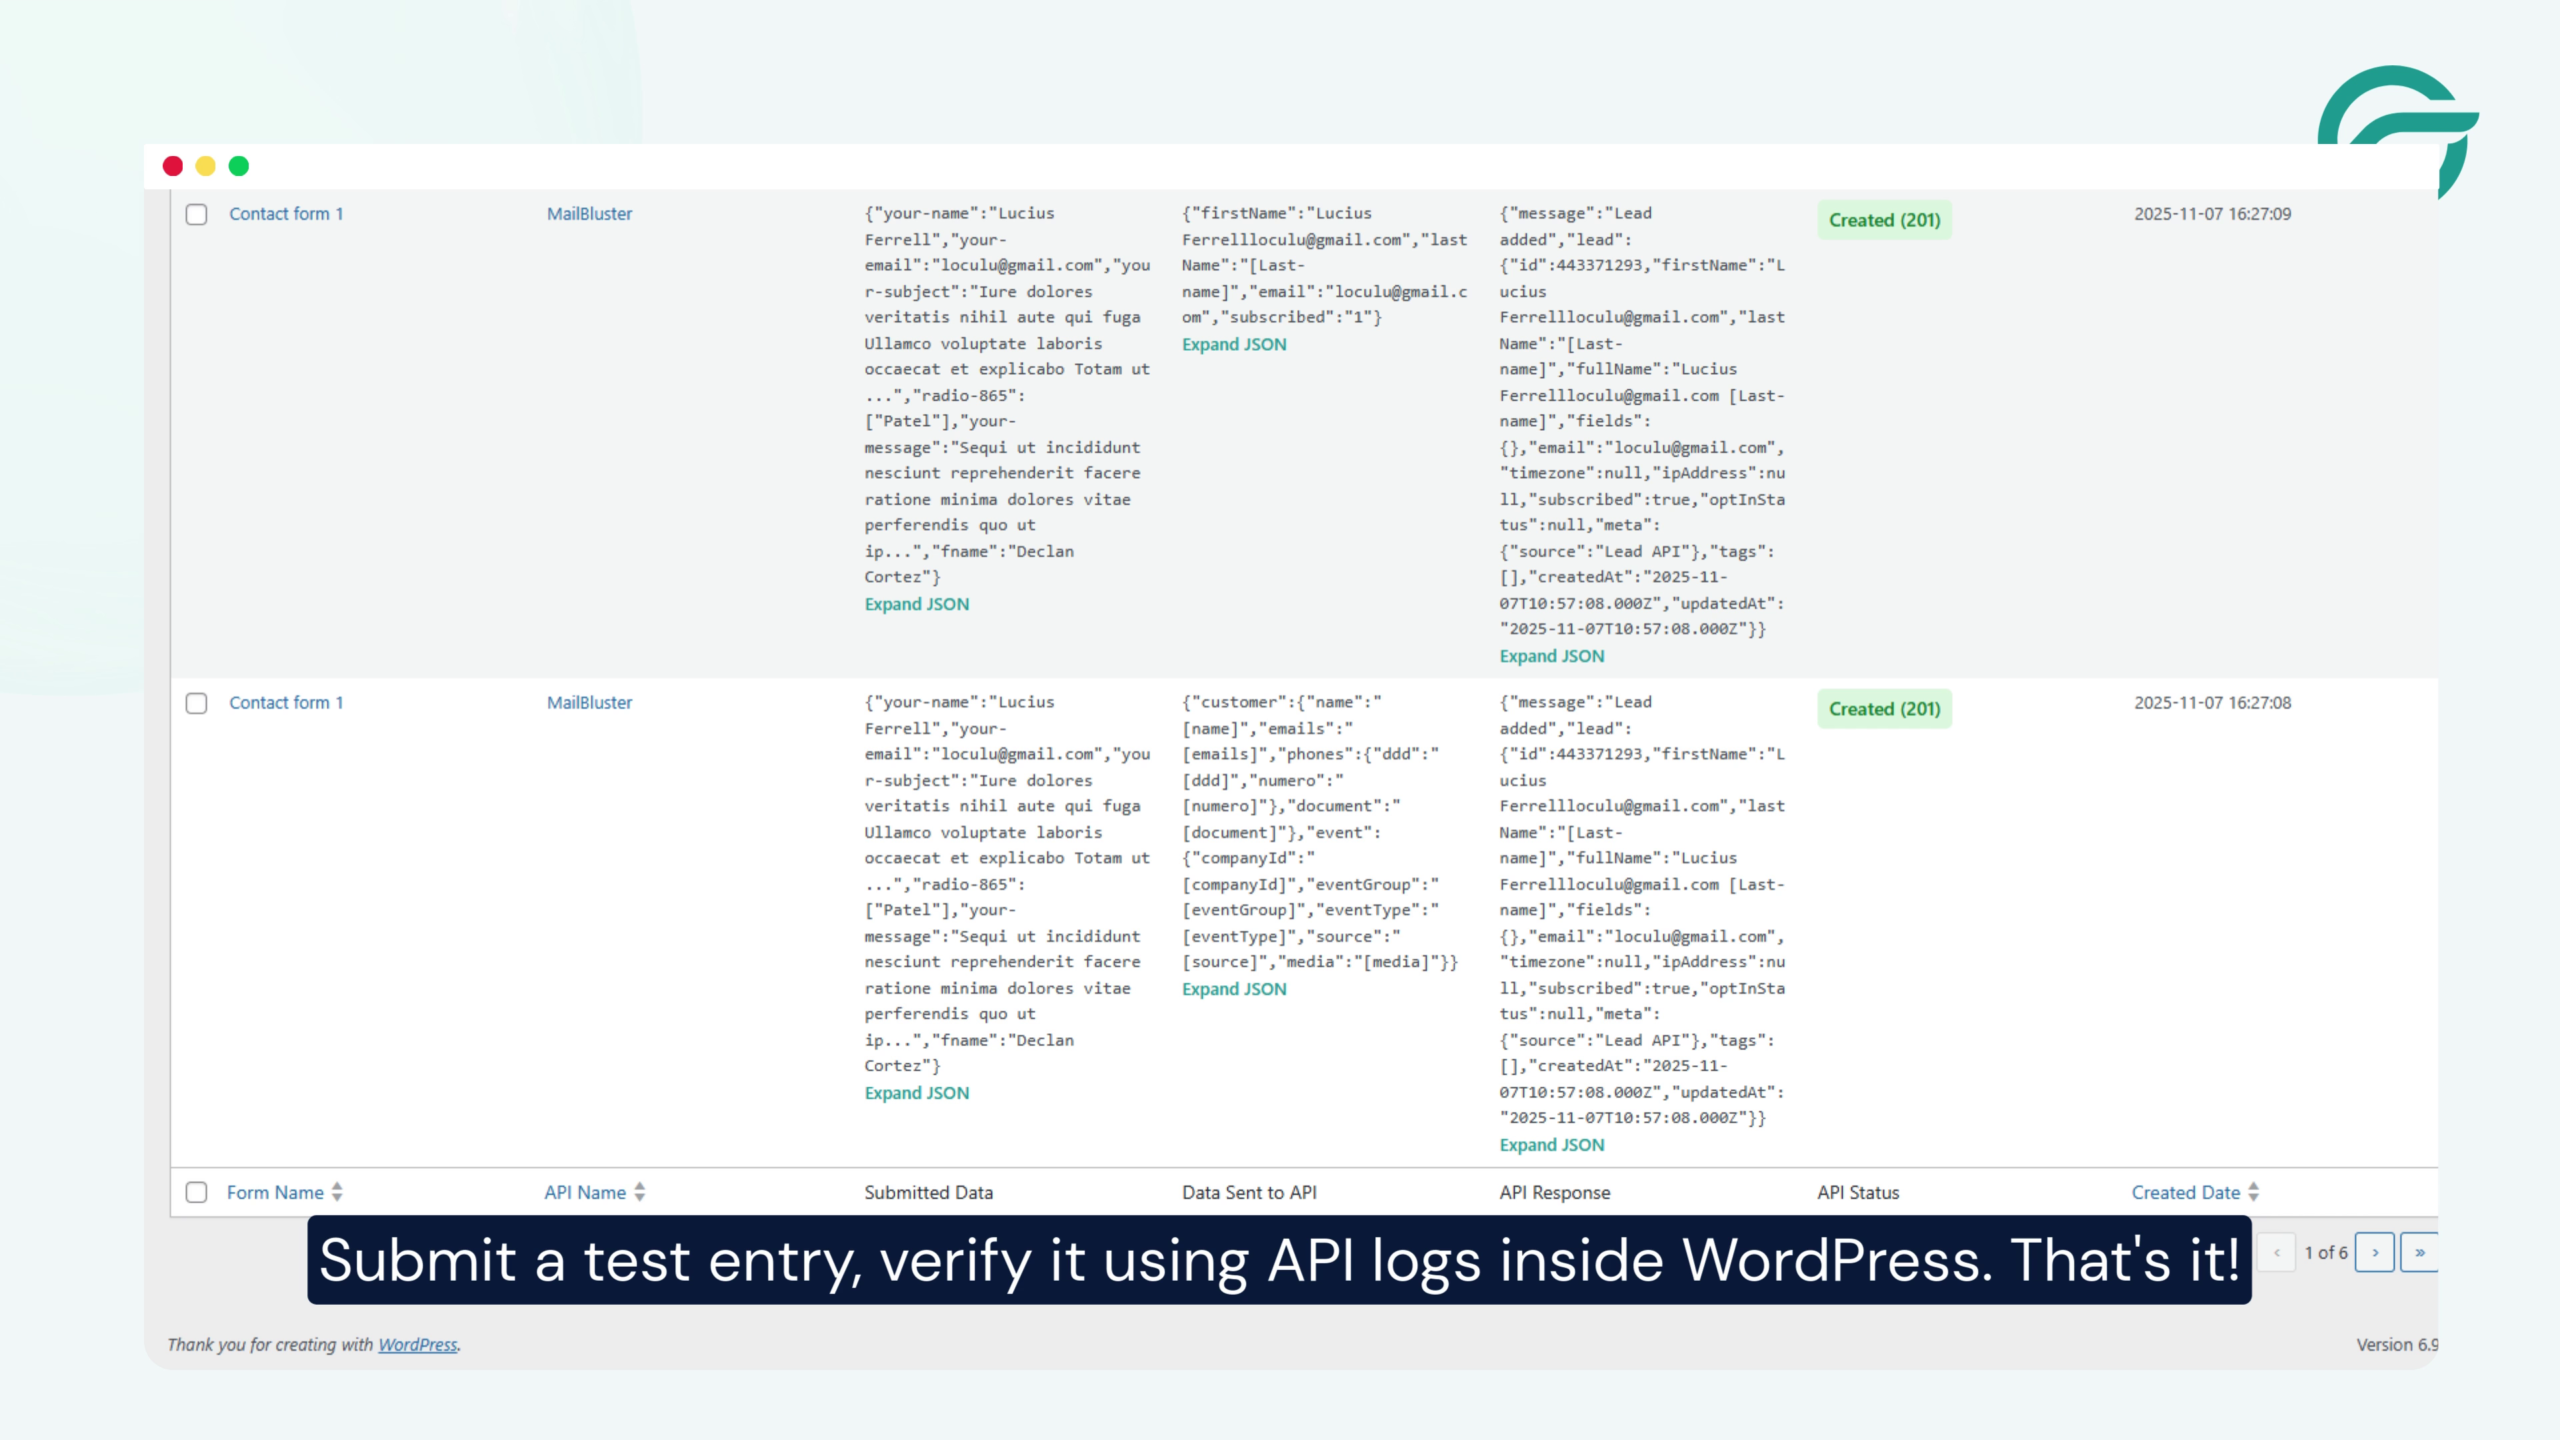Toggle the select-all checkbox in the footer row

(x=196, y=1192)
